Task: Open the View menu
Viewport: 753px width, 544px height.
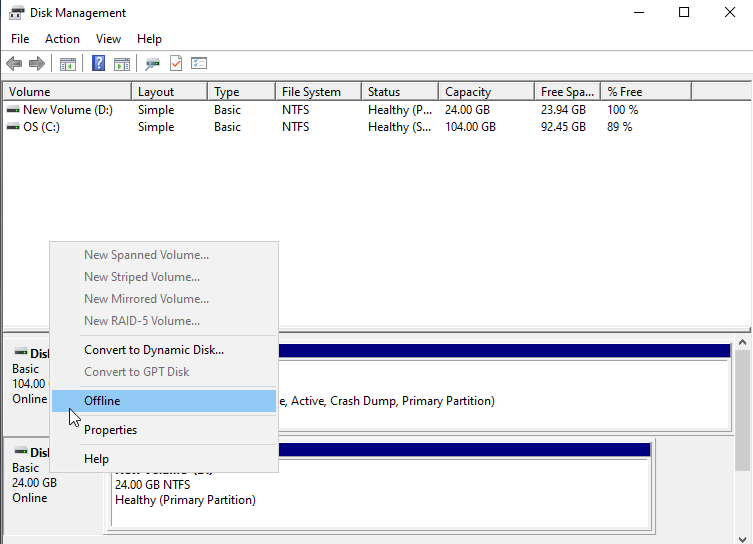Action: click(x=108, y=39)
